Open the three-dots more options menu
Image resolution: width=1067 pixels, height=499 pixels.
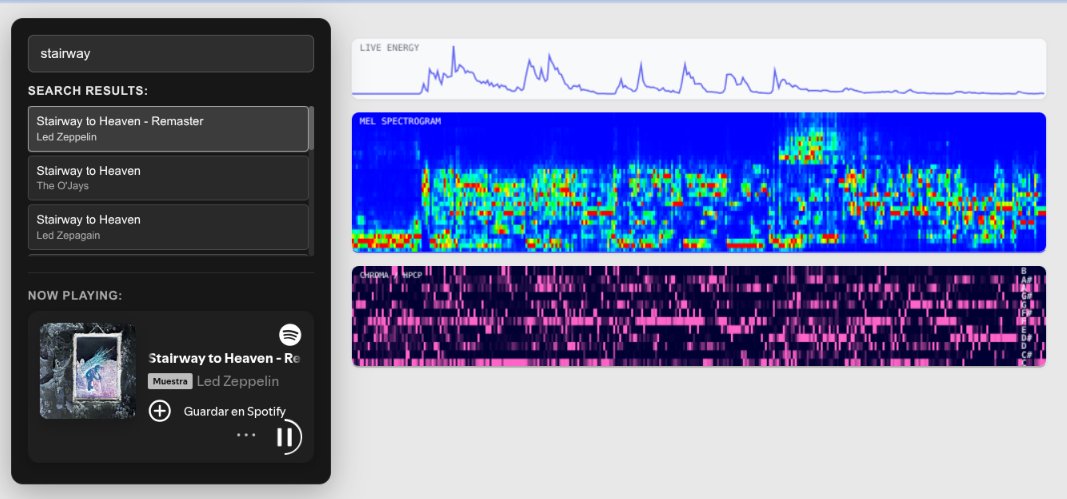click(x=246, y=434)
